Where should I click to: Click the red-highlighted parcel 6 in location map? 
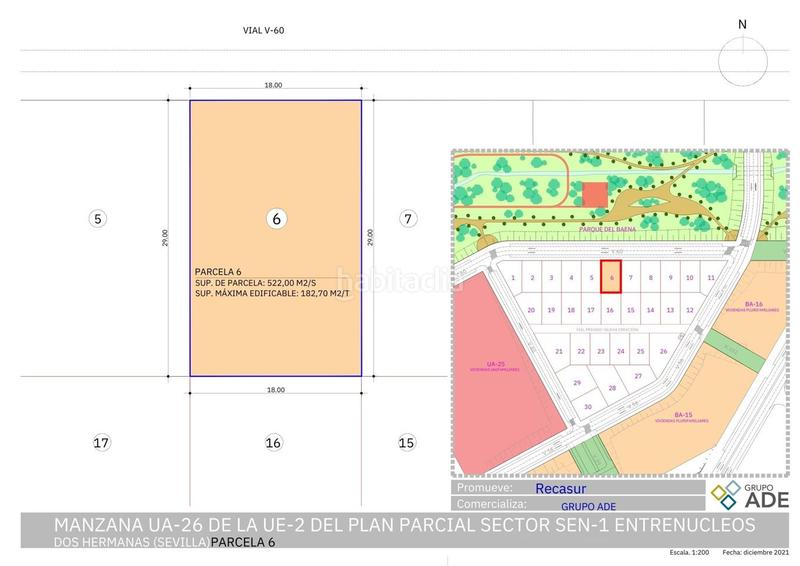click(x=611, y=277)
